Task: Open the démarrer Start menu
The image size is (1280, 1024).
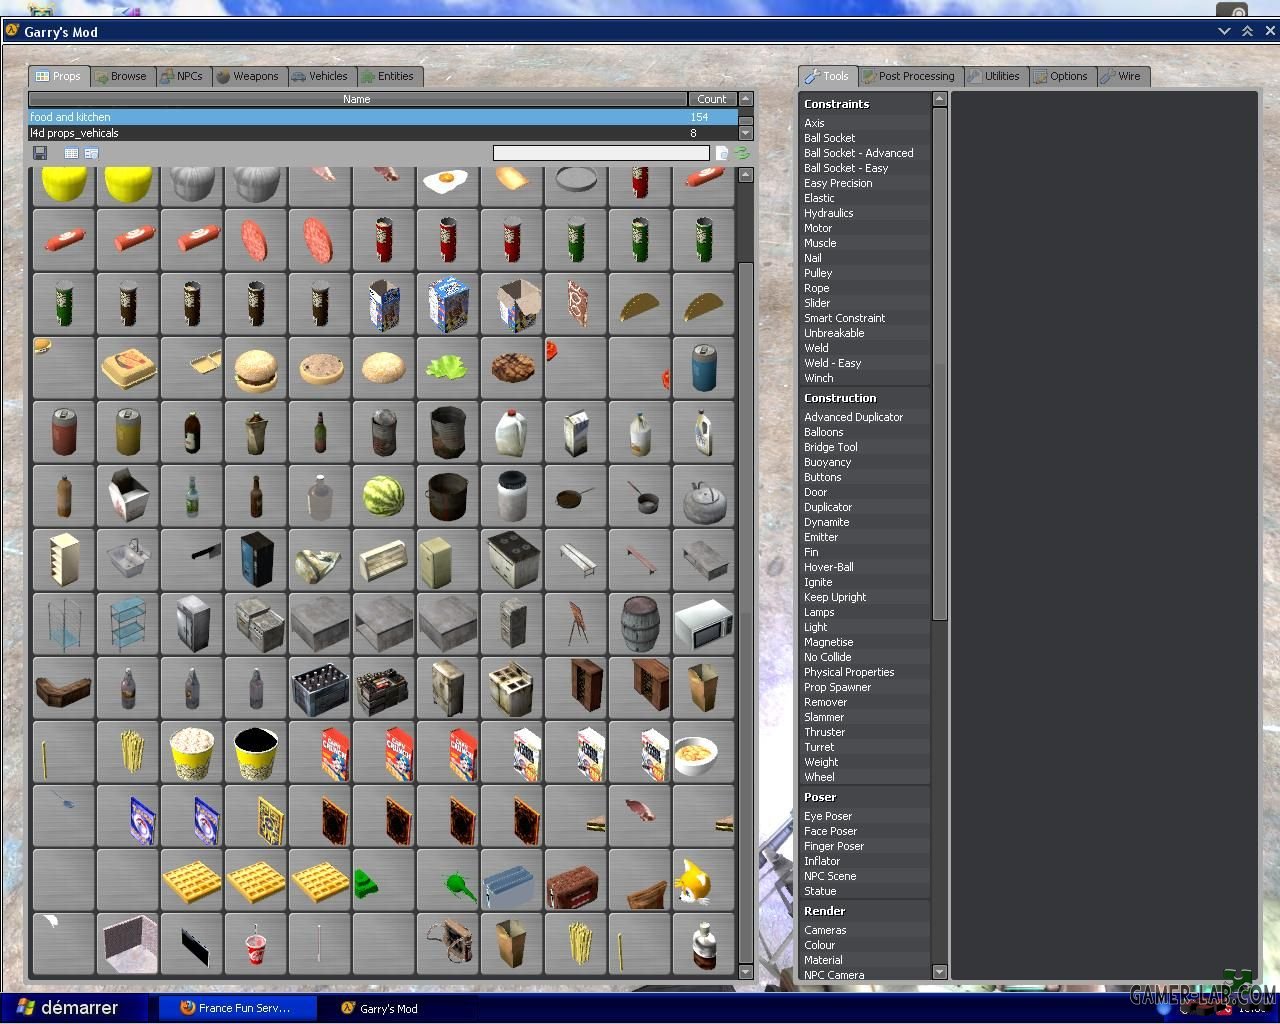Action: (x=72, y=1008)
